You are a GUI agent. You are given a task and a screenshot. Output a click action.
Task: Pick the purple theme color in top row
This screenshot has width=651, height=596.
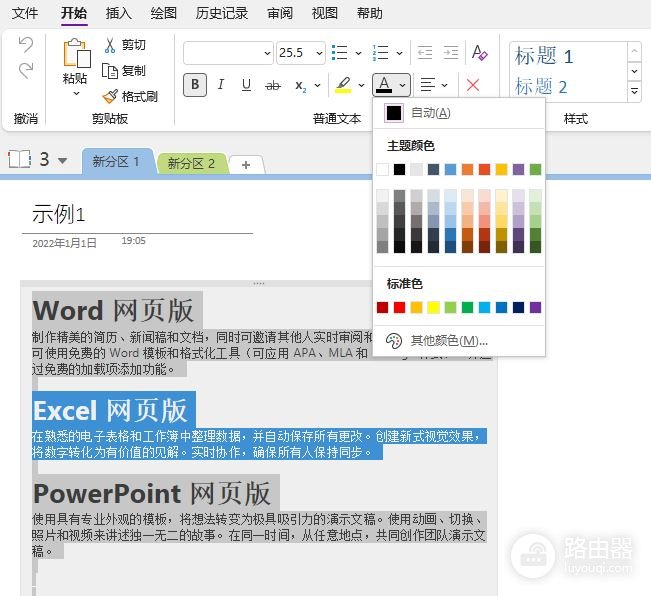pos(519,169)
